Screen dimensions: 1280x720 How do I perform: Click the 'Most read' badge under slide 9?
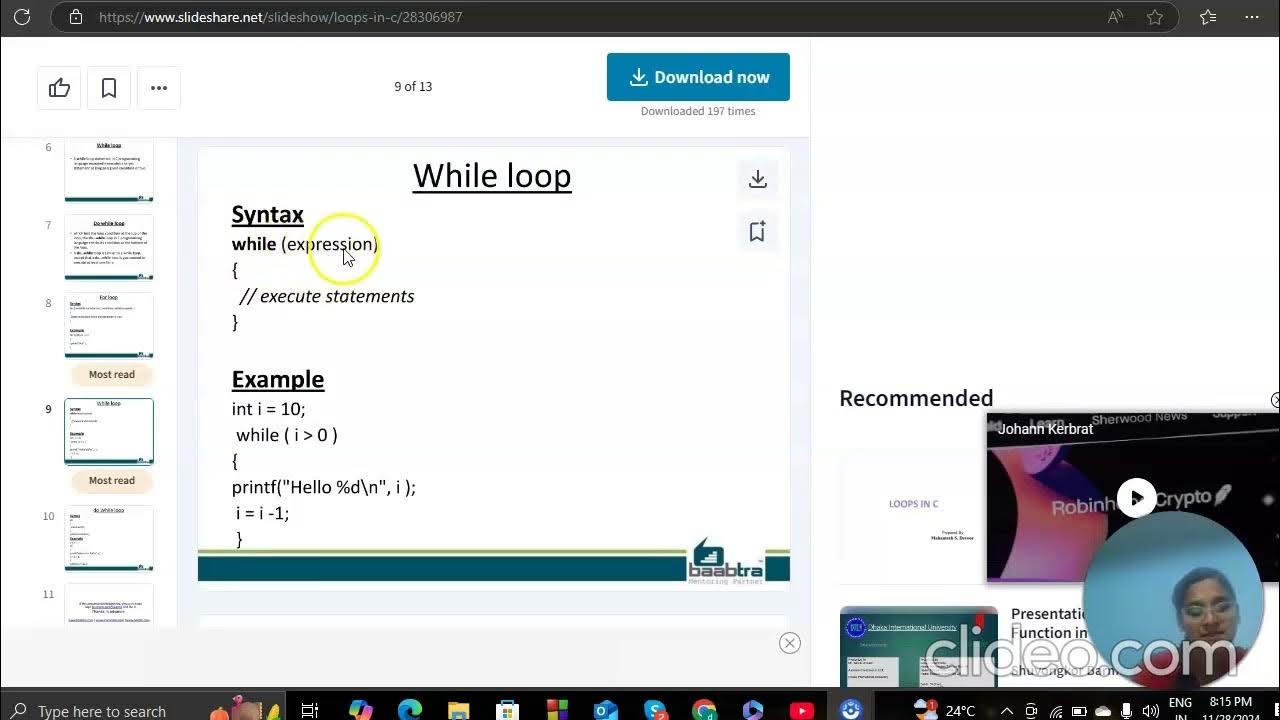point(112,481)
